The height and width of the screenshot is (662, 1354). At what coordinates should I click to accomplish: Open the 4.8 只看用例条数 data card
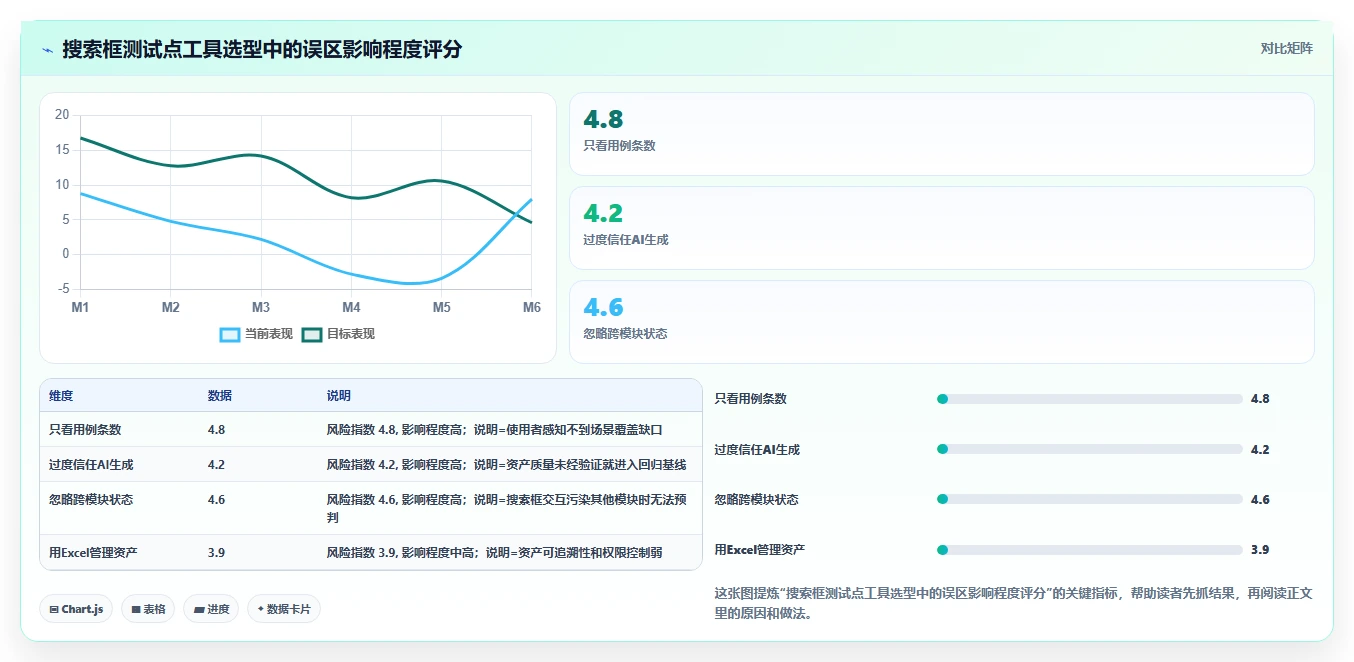[x=941, y=134]
